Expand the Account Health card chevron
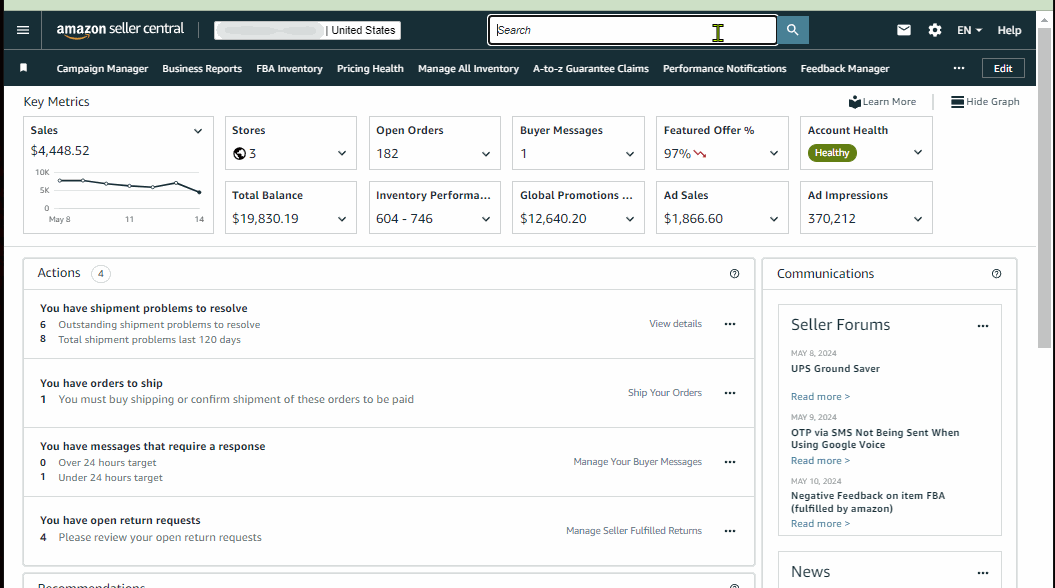Image resolution: width=1055 pixels, height=588 pixels. [x=918, y=153]
